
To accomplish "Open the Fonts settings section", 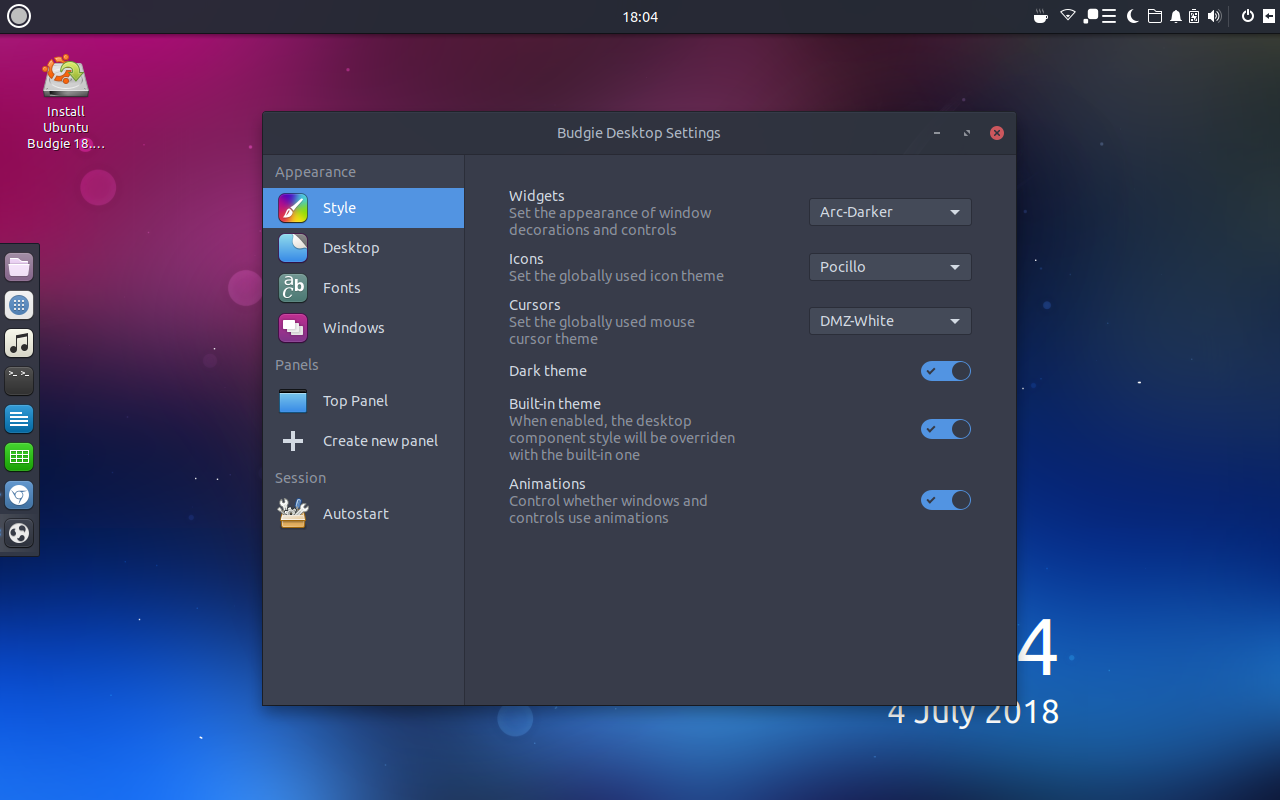I will pos(363,288).
